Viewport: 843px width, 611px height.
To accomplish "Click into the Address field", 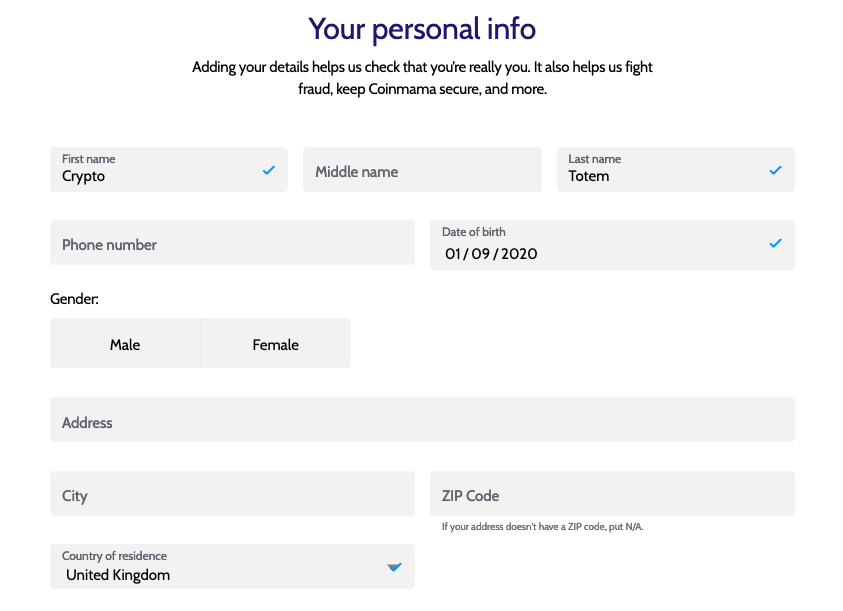I will (423, 420).
